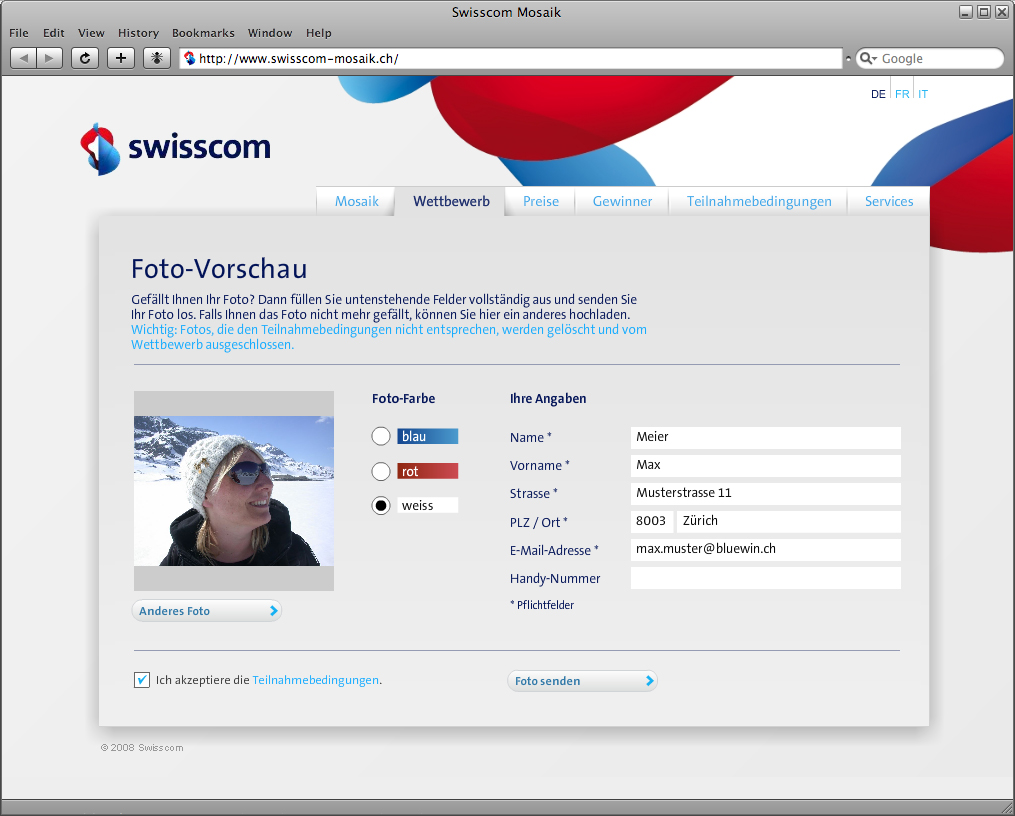Viewport: 1015px width, 816px height.
Task: Switch to the Gewinner tab
Action: point(622,201)
